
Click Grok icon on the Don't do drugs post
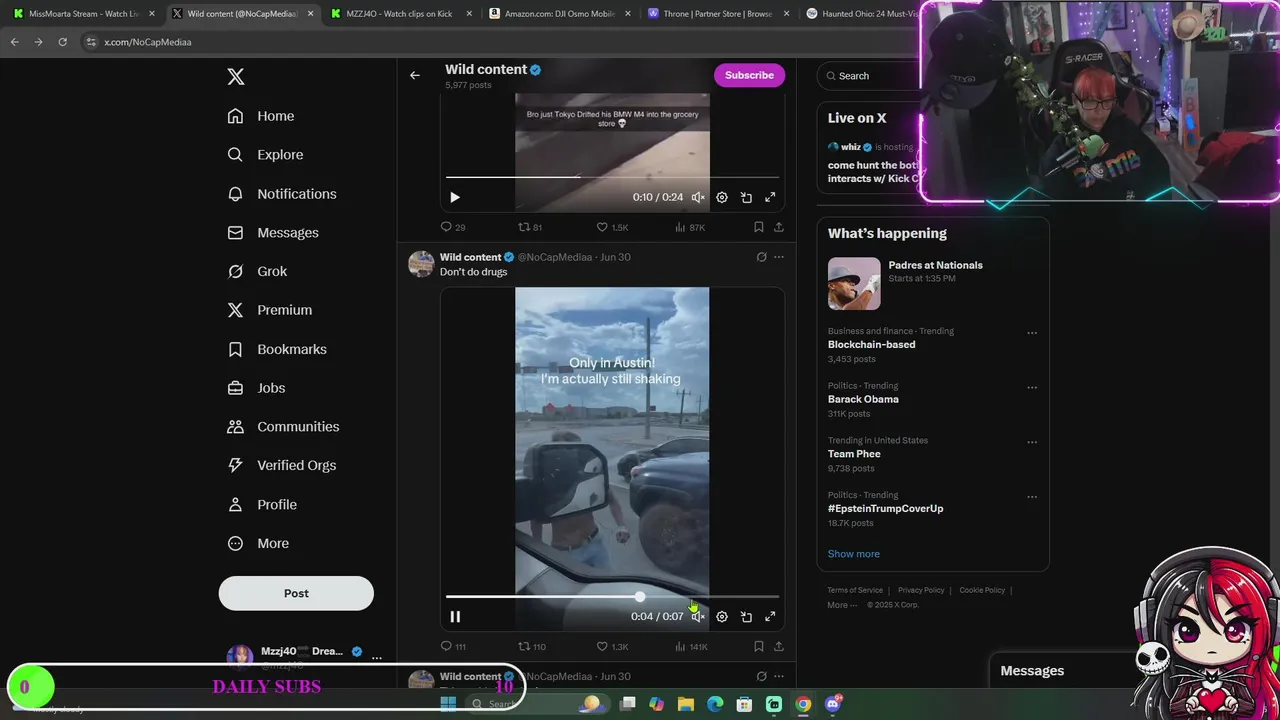click(x=761, y=257)
